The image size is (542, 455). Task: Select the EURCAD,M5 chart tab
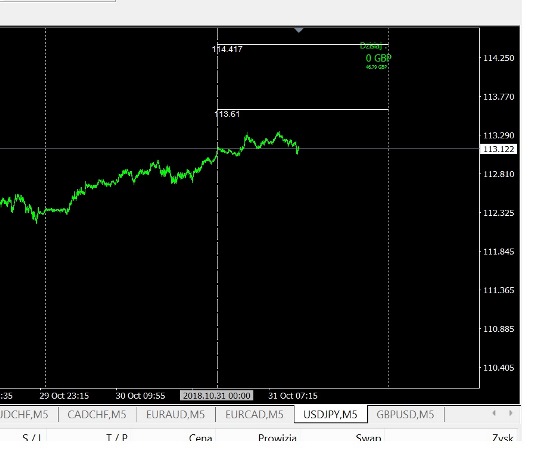[x=254, y=414]
